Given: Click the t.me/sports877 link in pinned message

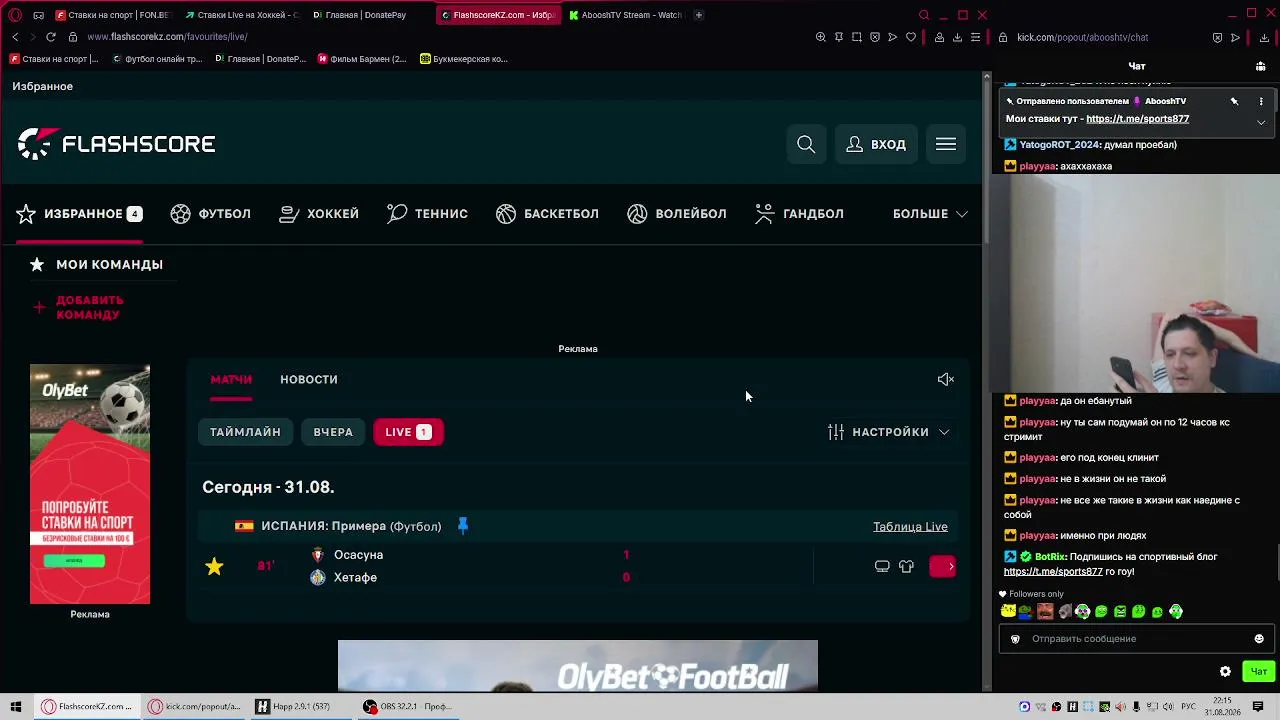Looking at the screenshot, I should (1137, 119).
